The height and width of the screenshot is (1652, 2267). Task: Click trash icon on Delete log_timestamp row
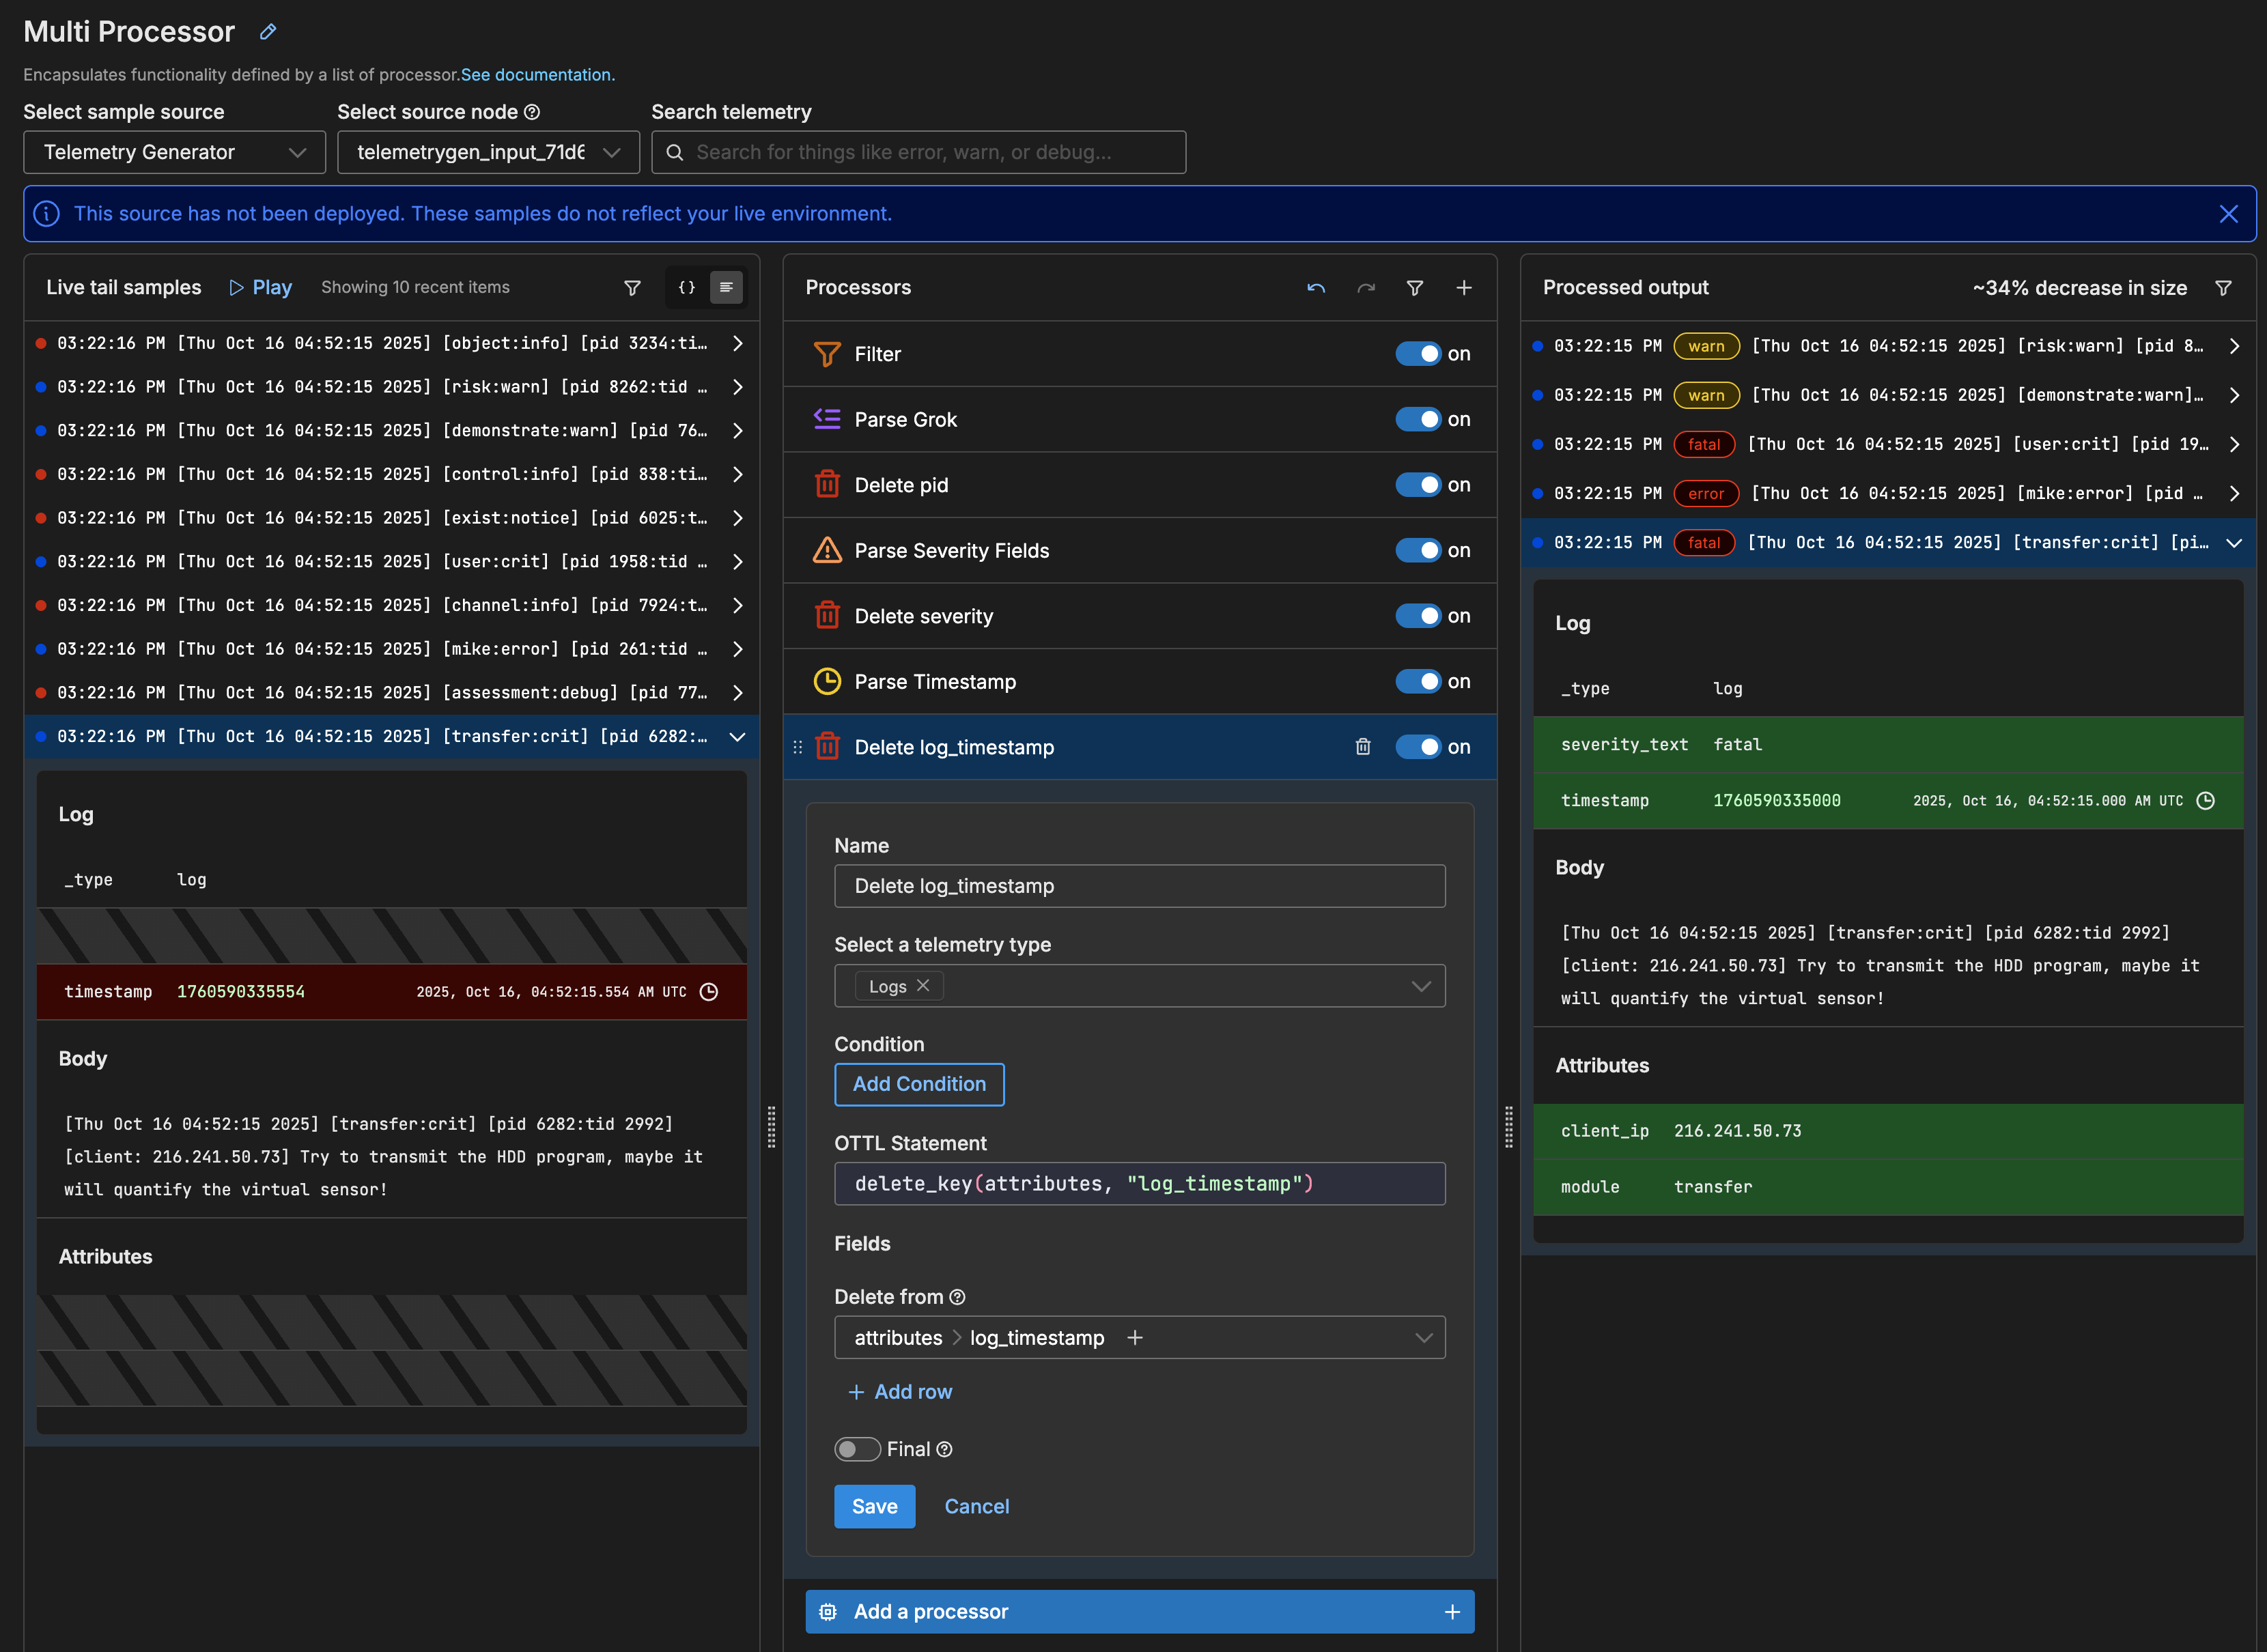pos(1362,747)
